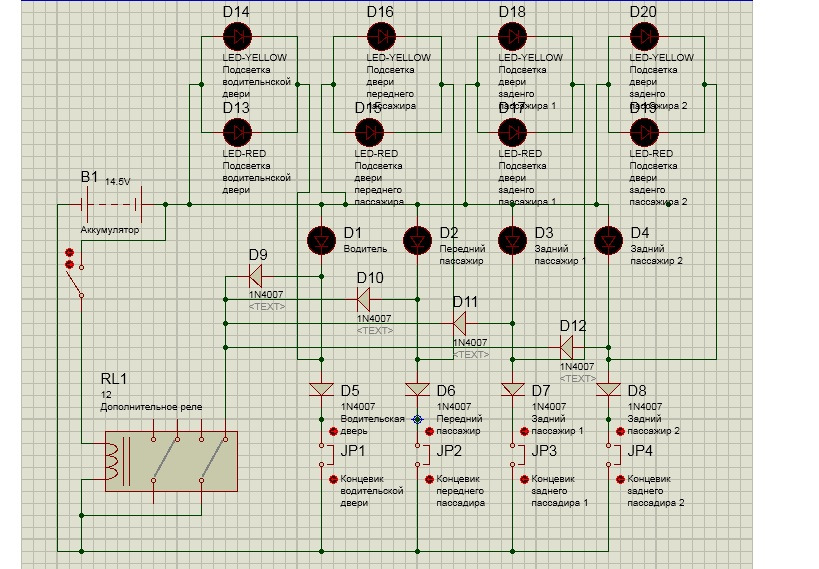Select the B1 battery symbol

coord(112,204)
